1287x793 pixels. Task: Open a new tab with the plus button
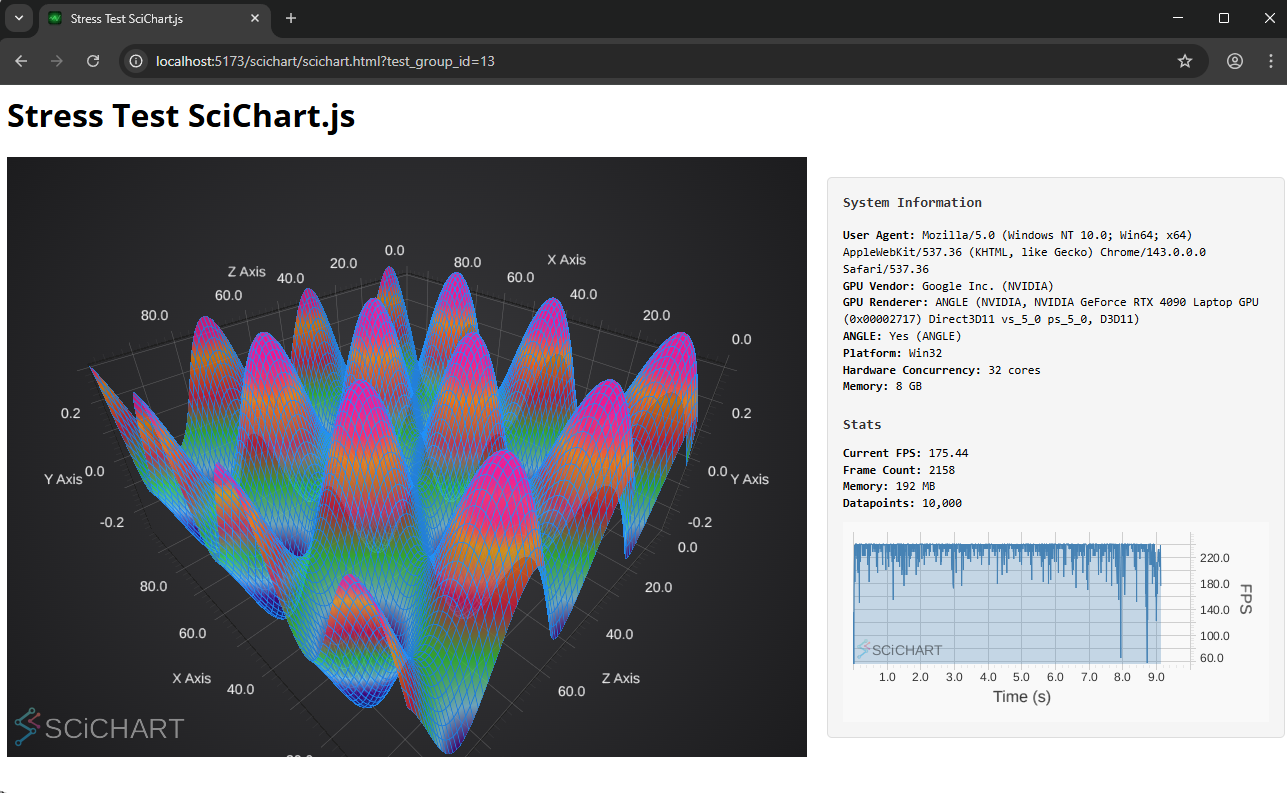point(290,18)
